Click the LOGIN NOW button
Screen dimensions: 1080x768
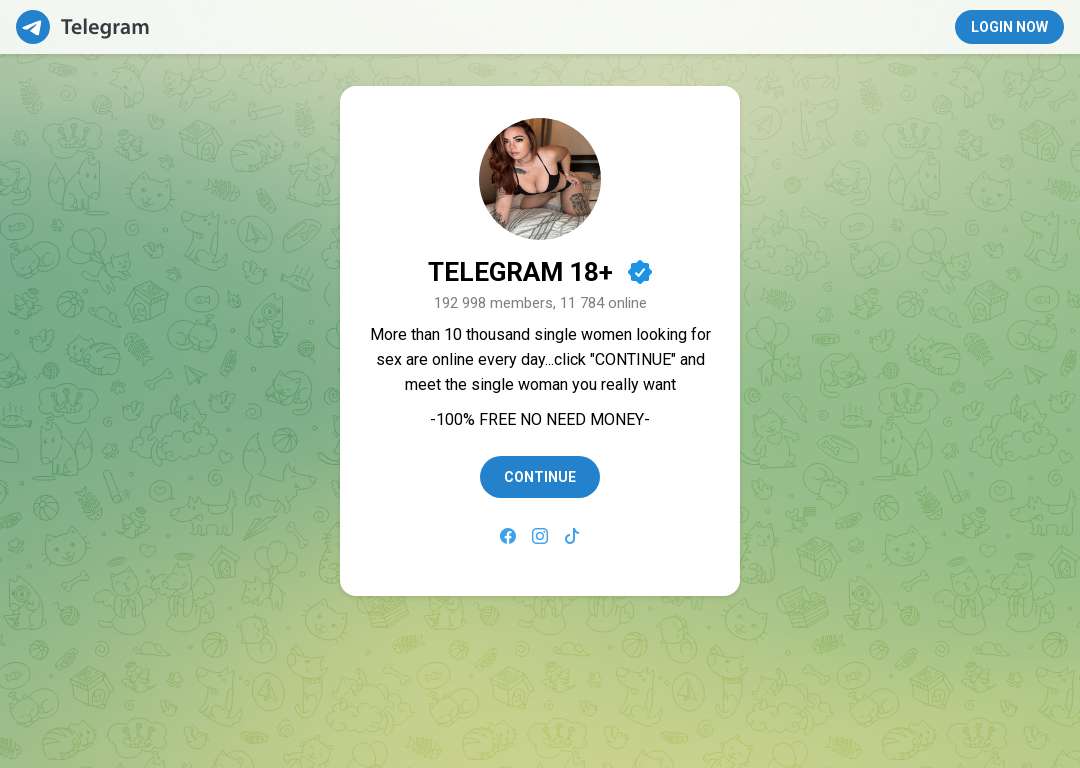tap(1009, 27)
